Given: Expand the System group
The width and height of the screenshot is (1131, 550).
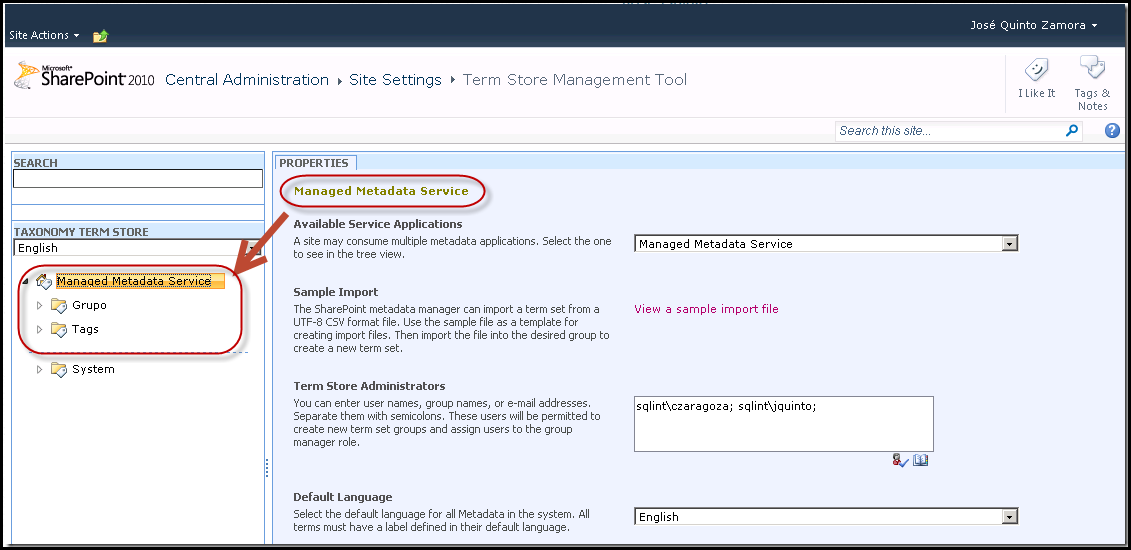Looking at the screenshot, I should coord(40,370).
